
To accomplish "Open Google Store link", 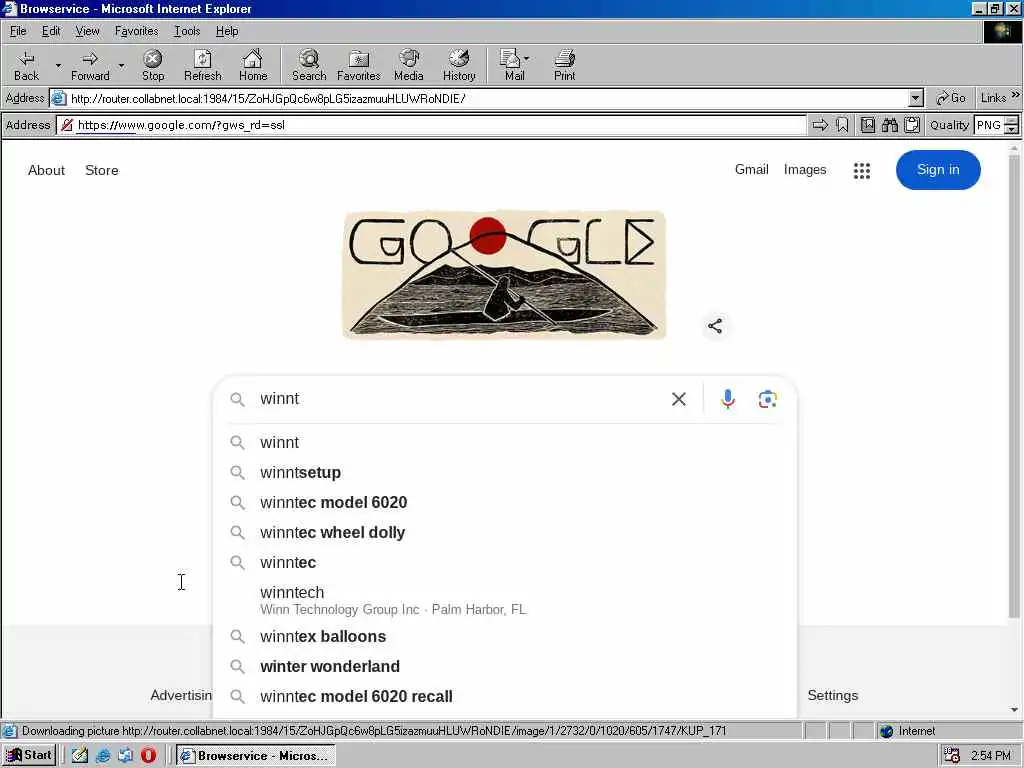I will pos(102,170).
